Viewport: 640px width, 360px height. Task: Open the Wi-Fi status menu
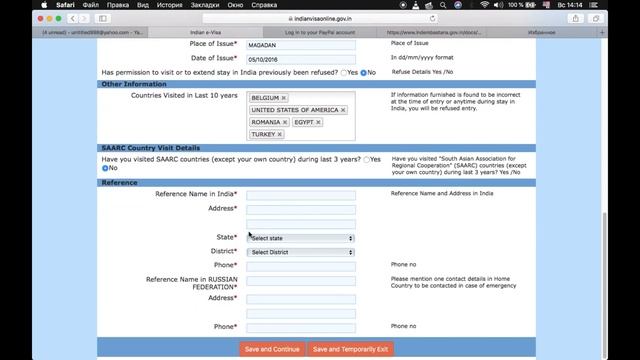(x=484, y=5)
